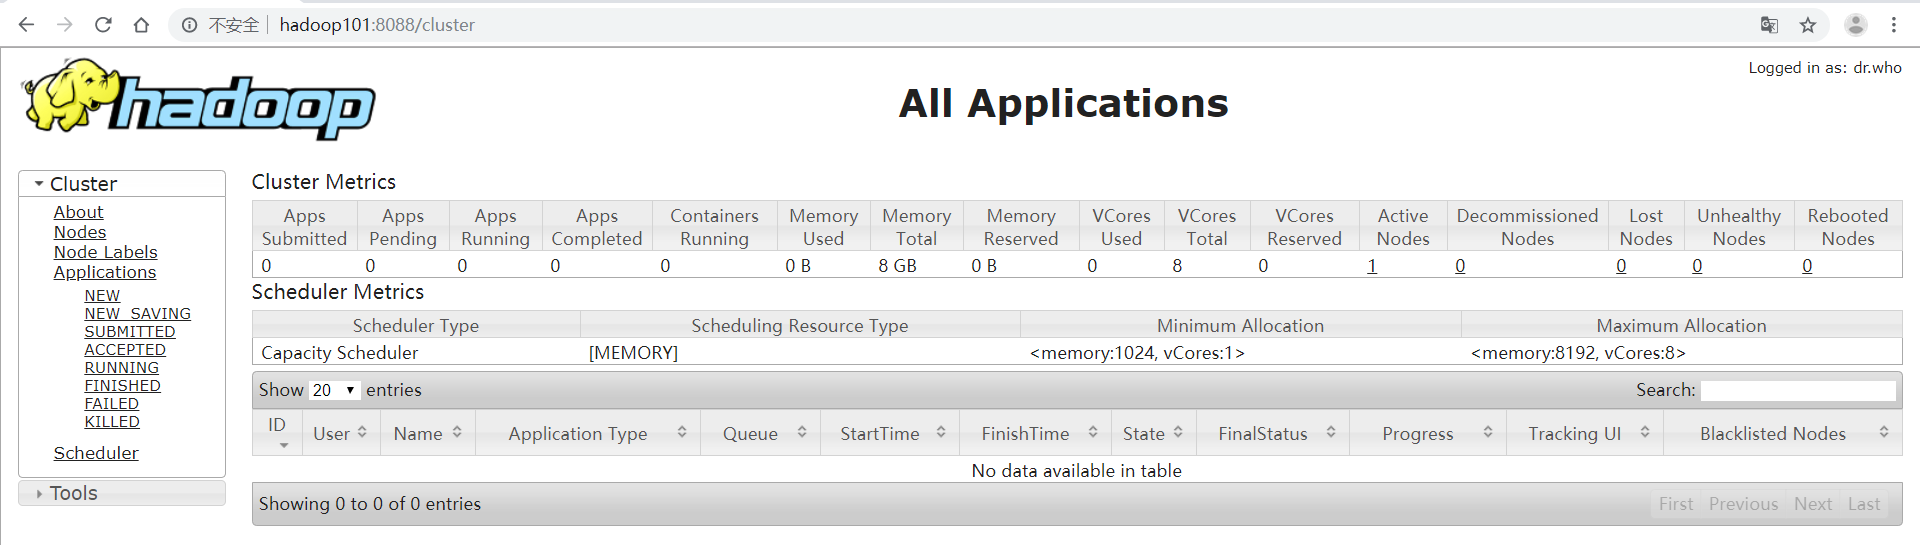Screen dimensions: 1920x545
Task: Sort table by Tracking UI column
Action: (x=1585, y=433)
